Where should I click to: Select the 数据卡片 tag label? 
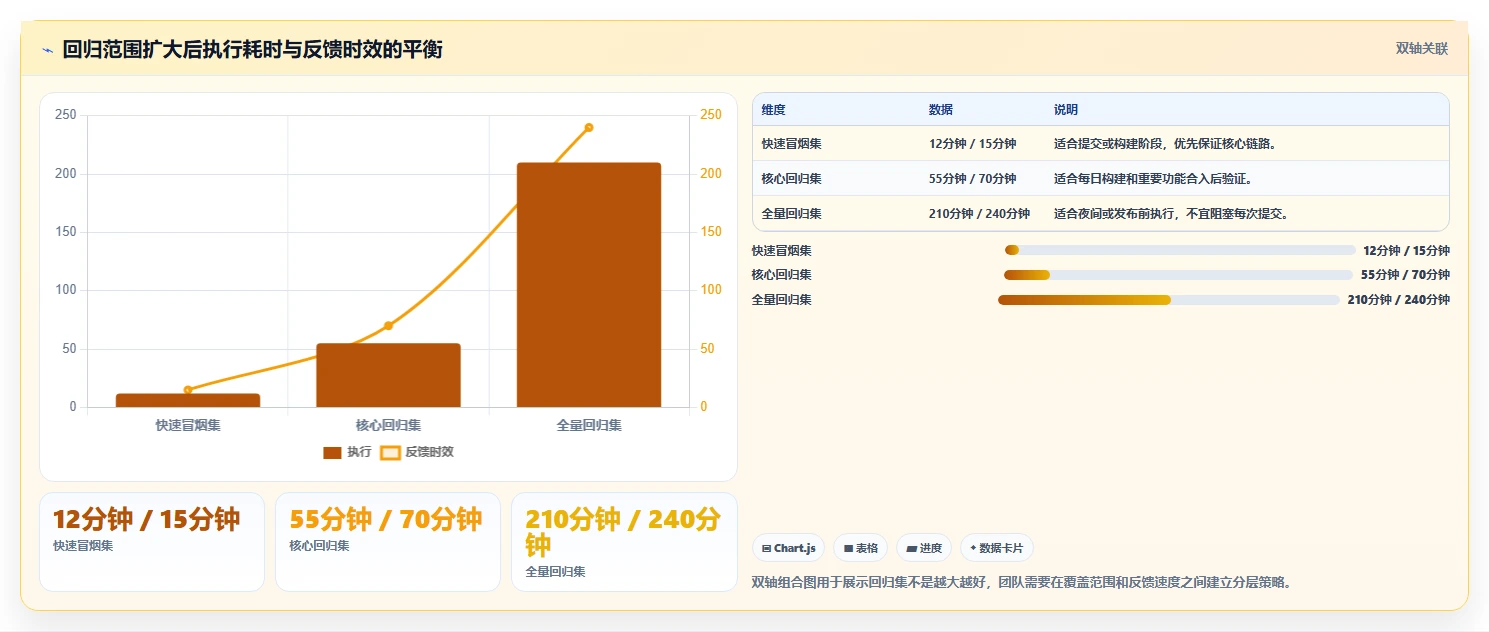click(1002, 548)
